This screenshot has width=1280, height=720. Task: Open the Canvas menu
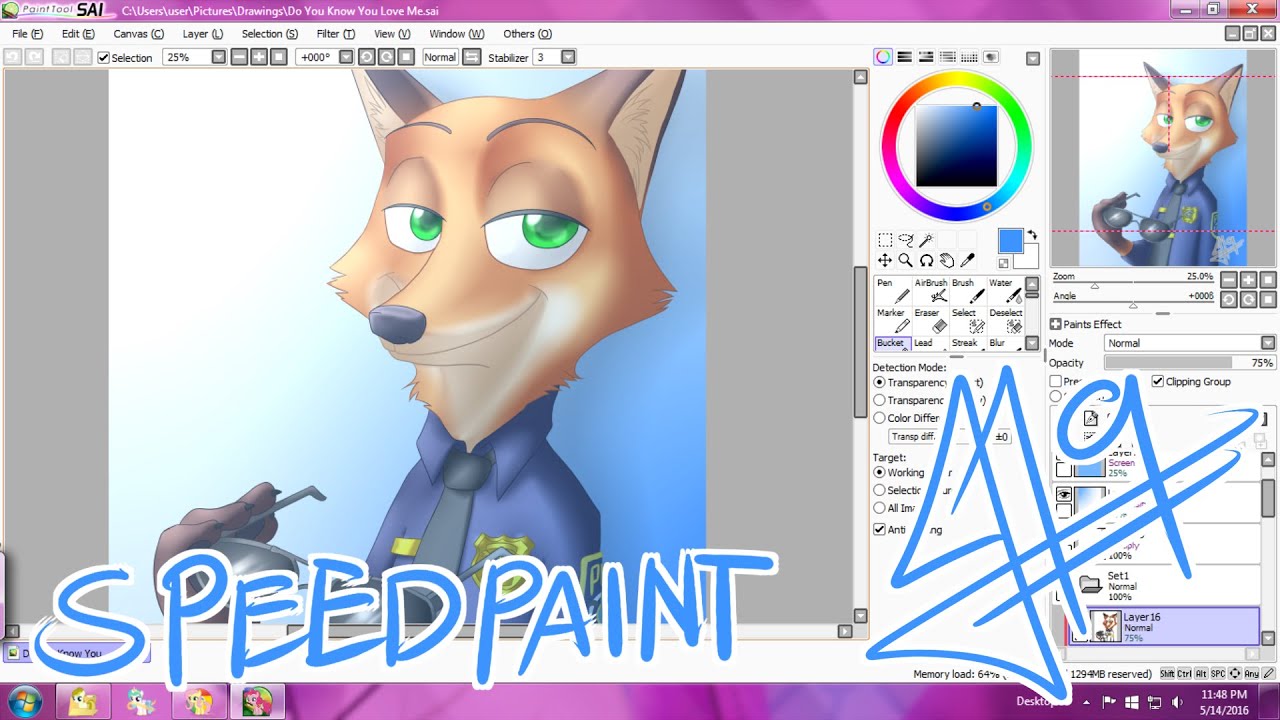[x=138, y=33]
